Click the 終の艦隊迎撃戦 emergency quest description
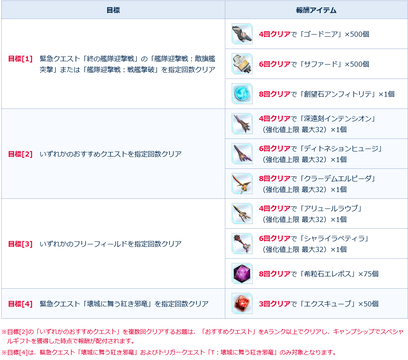 point(127,64)
